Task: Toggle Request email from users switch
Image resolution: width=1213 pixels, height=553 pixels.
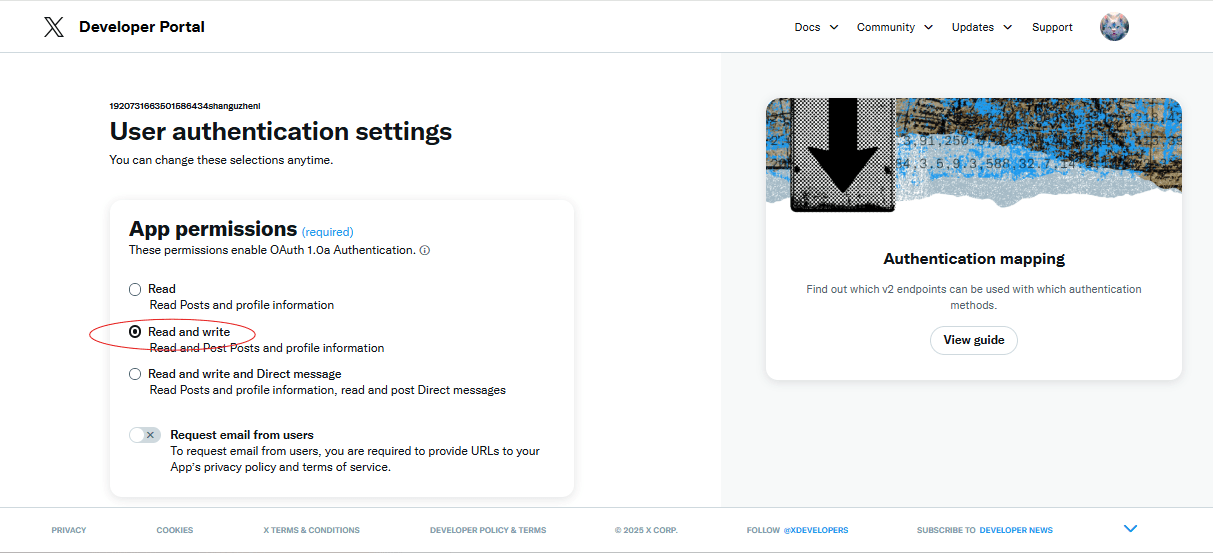Action: (145, 435)
